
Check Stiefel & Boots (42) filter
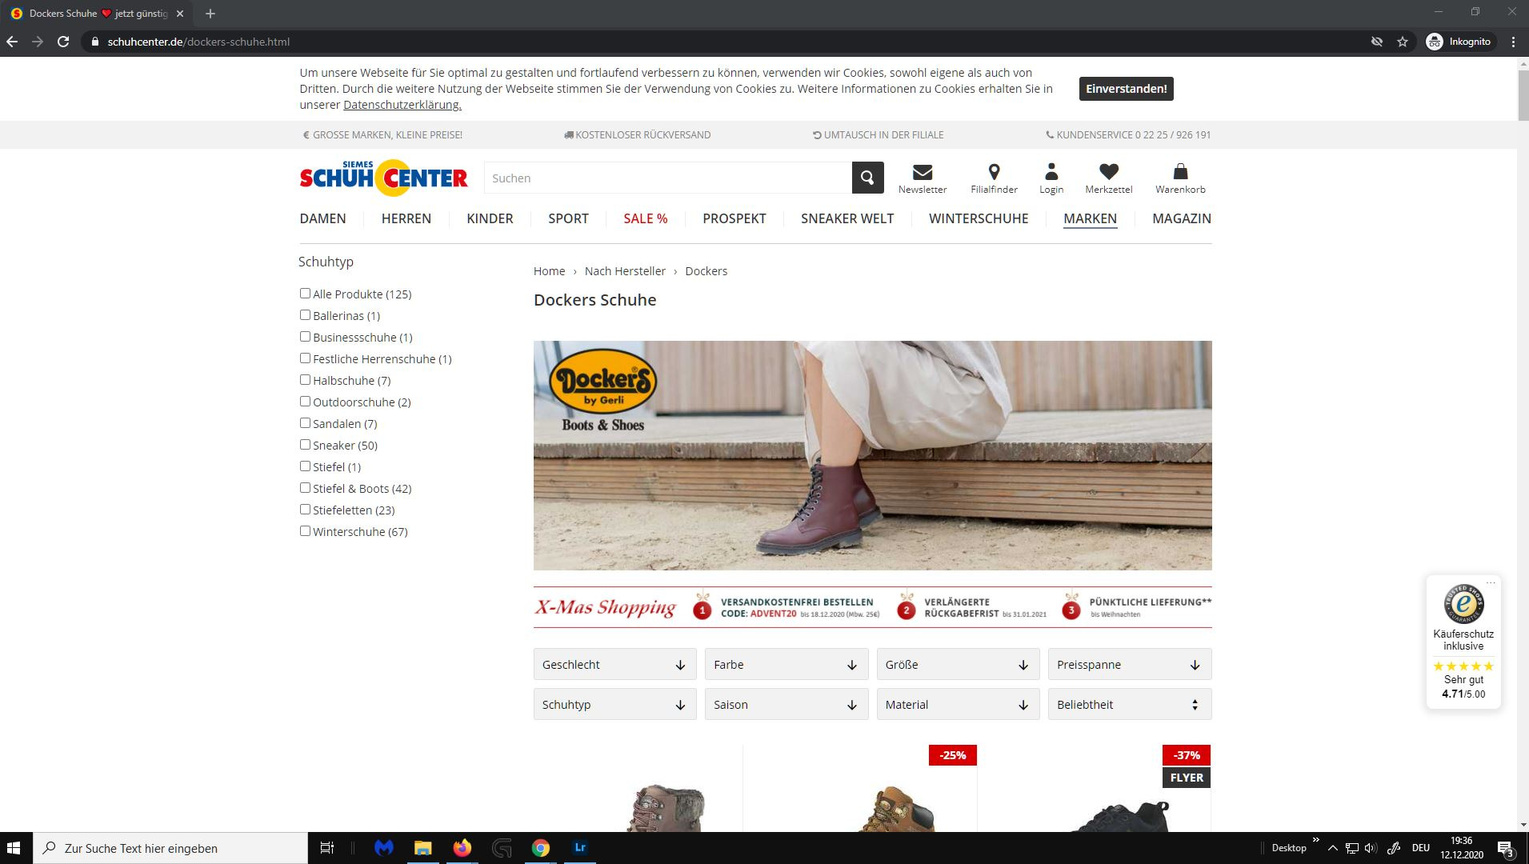point(305,488)
